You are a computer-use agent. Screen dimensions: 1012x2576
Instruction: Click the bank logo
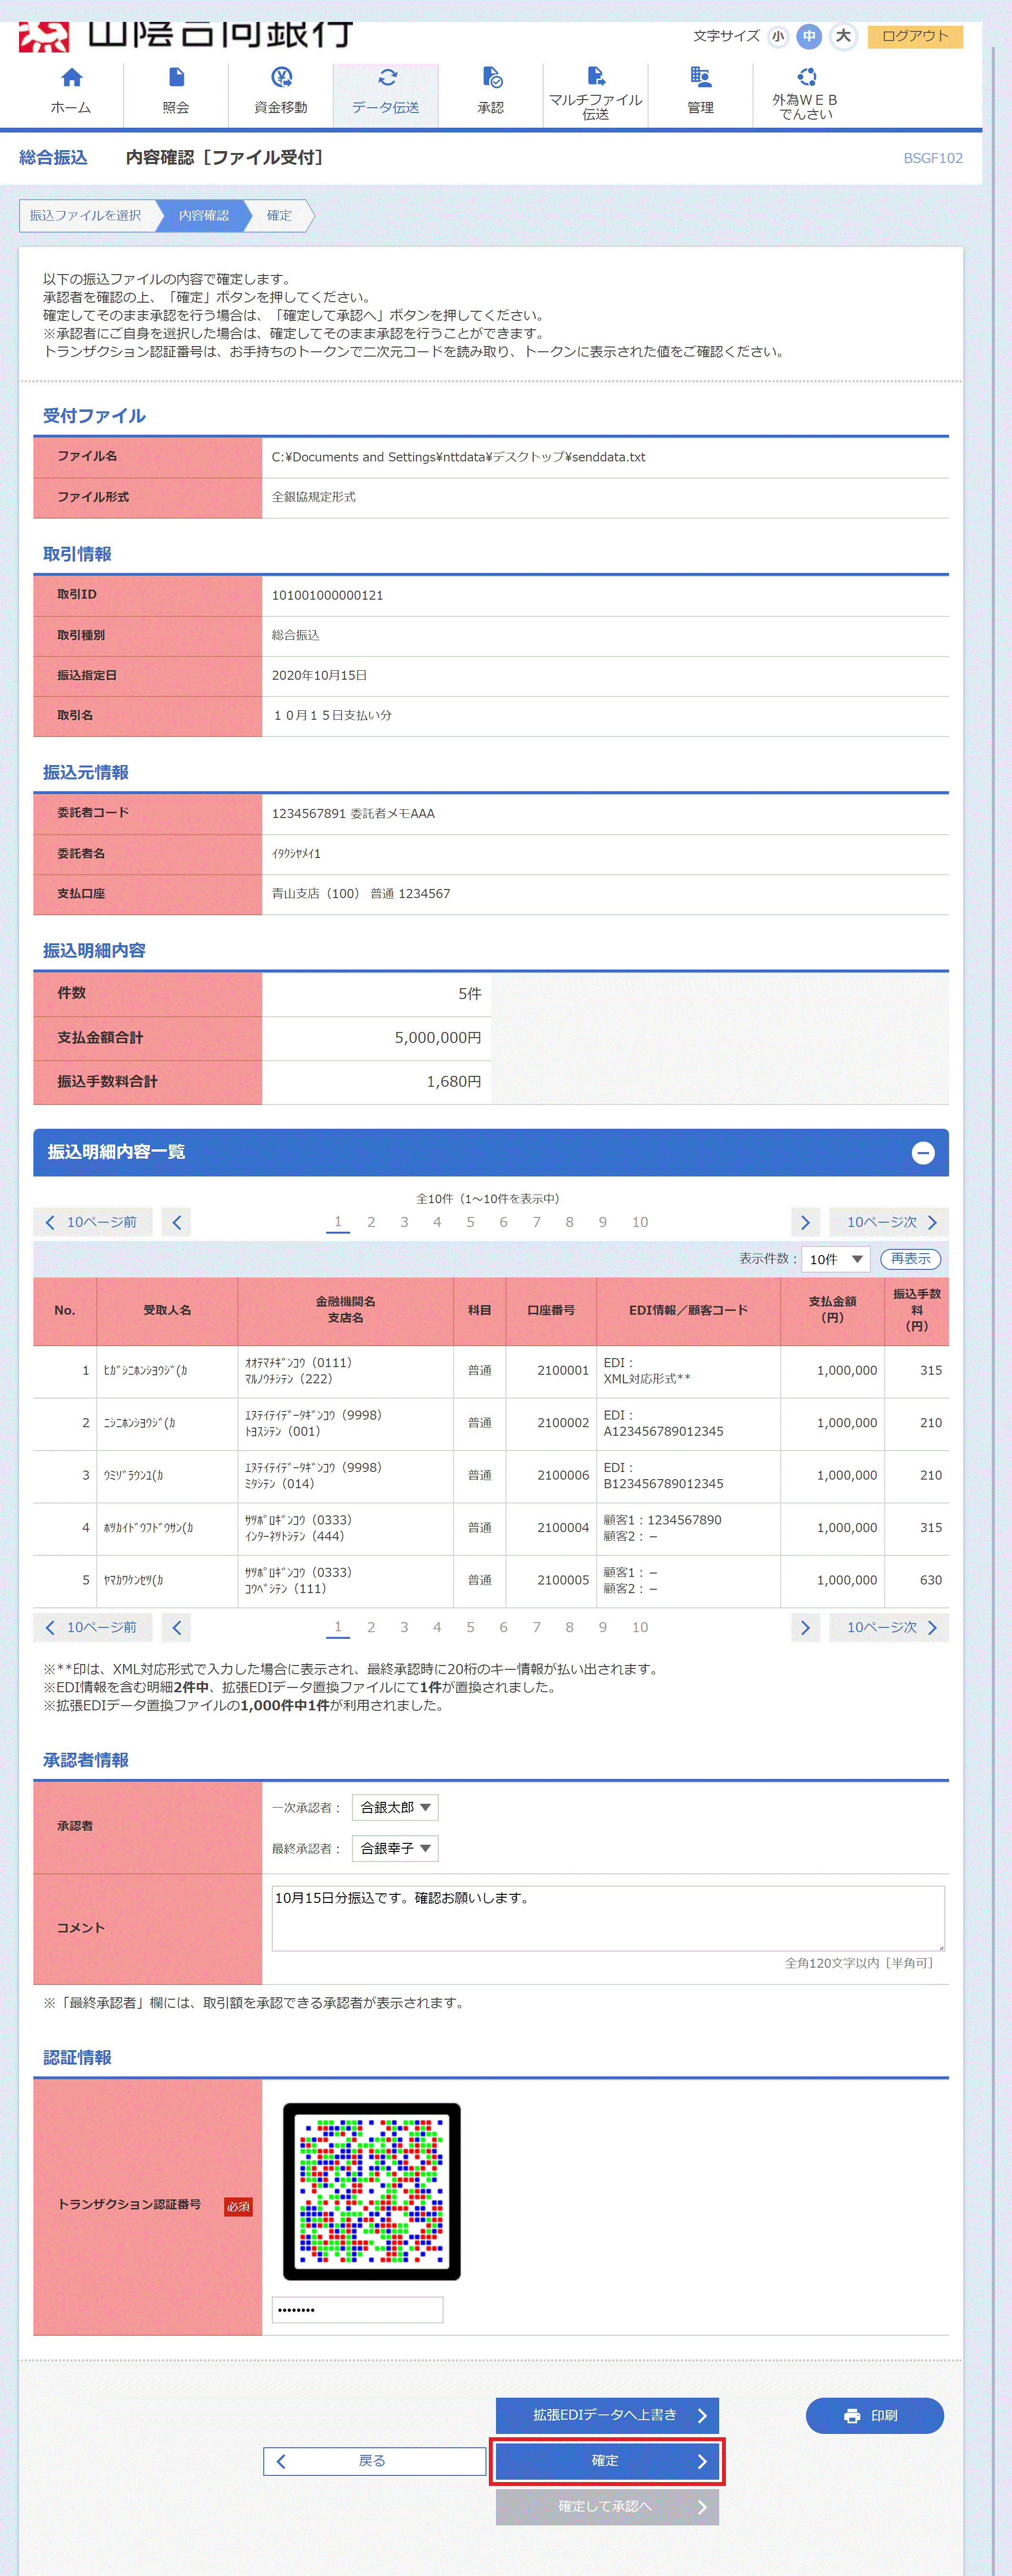[x=185, y=36]
